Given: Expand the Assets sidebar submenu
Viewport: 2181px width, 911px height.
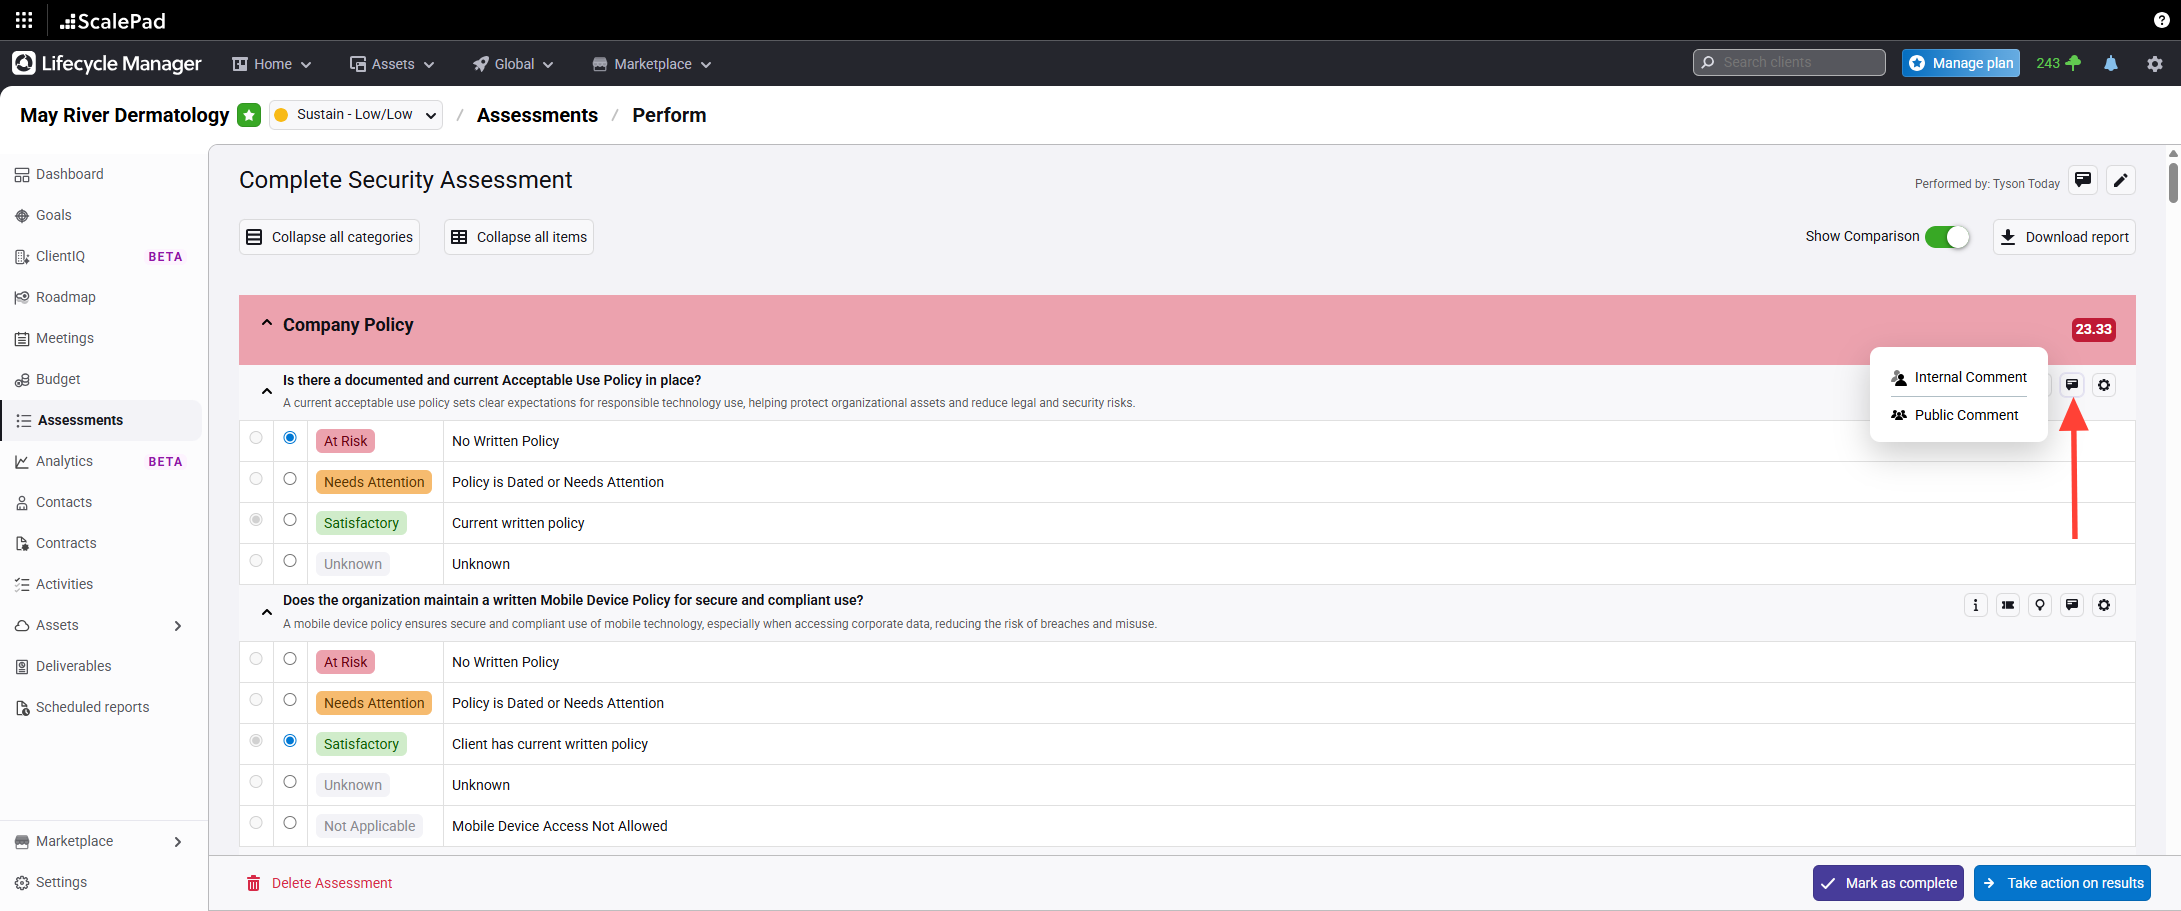Looking at the screenshot, I should pyautogui.click(x=177, y=626).
